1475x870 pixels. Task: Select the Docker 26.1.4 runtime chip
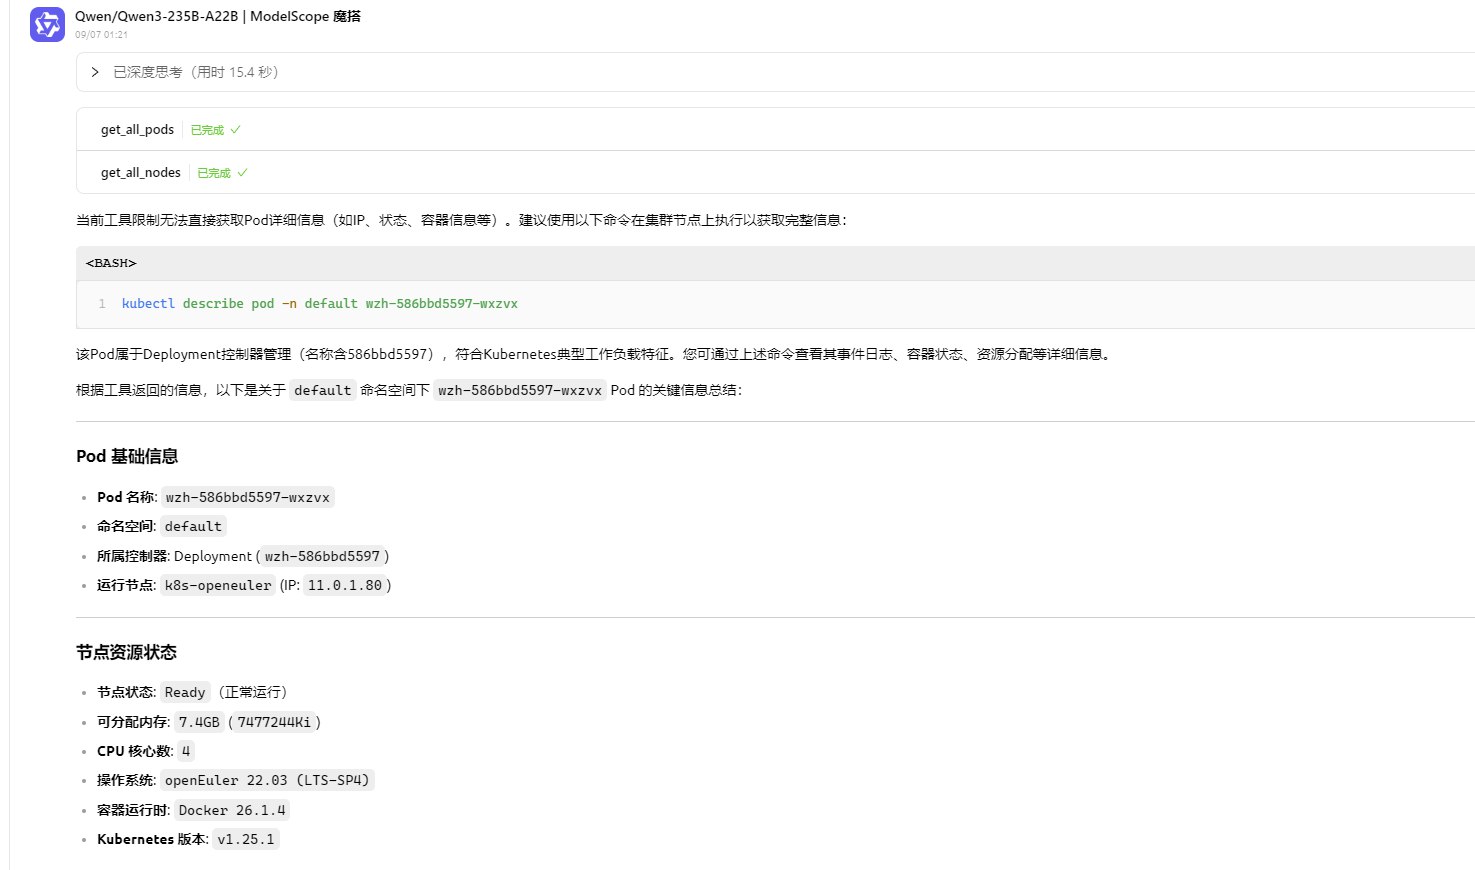click(x=232, y=811)
